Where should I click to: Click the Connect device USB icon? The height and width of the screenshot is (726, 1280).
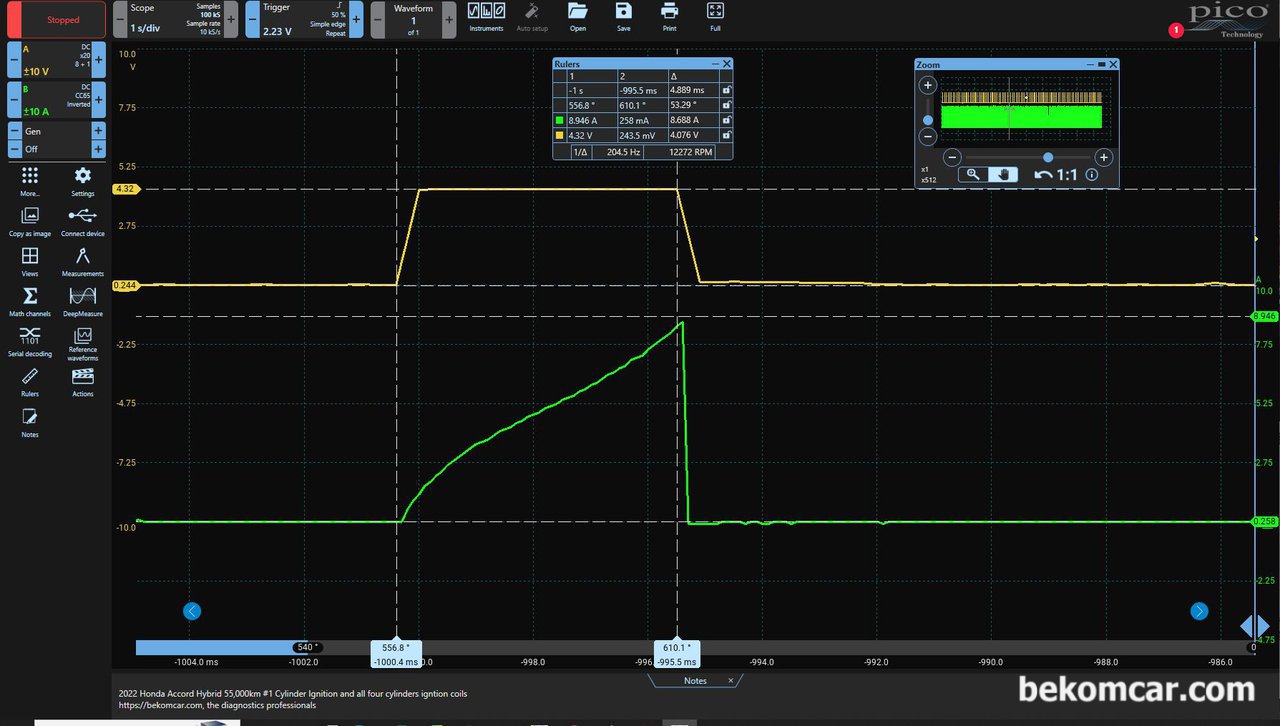(83, 221)
